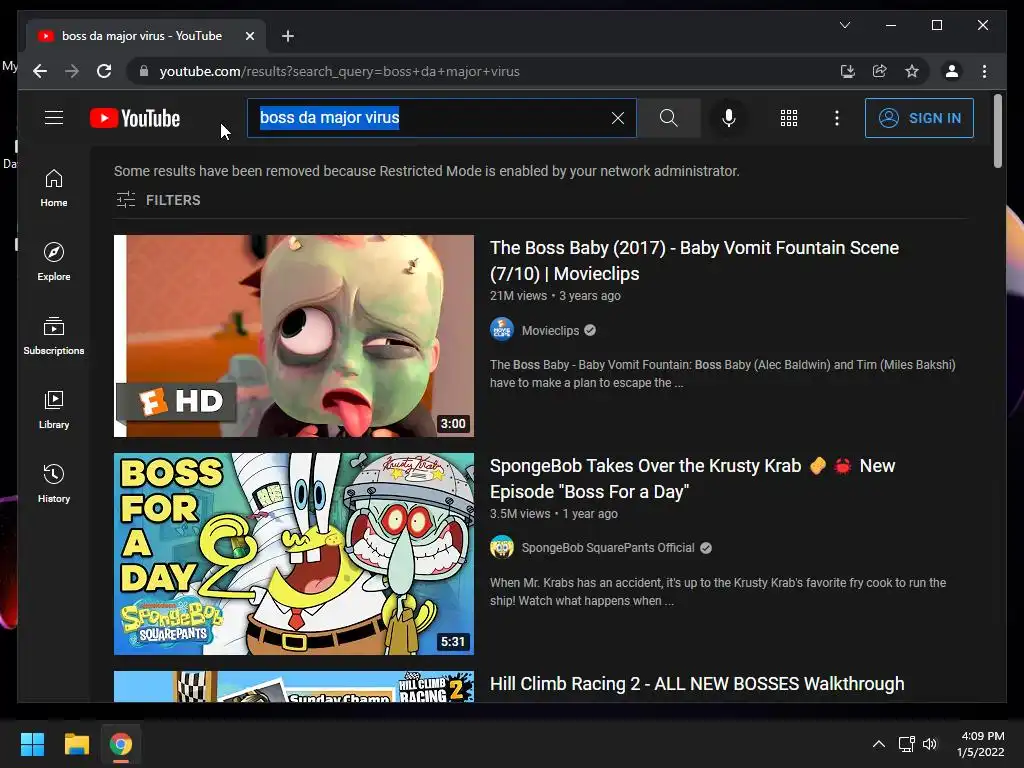Click the volume speaker tray icon
The height and width of the screenshot is (768, 1024).
click(x=930, y=744)
